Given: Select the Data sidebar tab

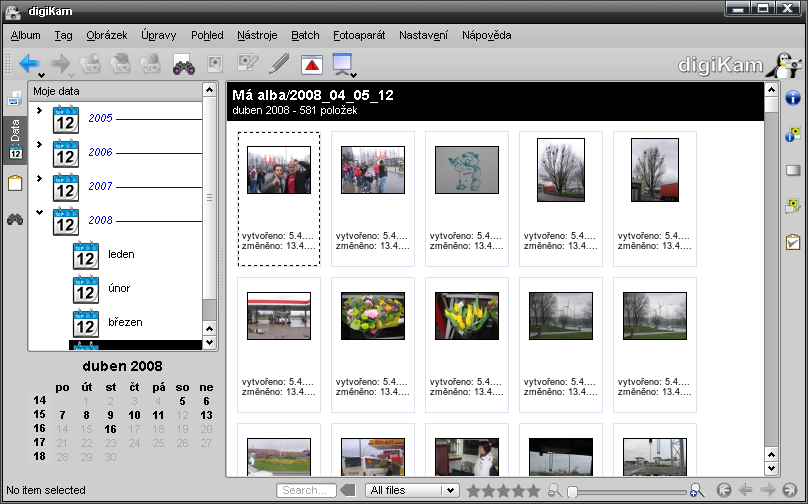Looking at the screenshot, I should click(x=14, y=139).
